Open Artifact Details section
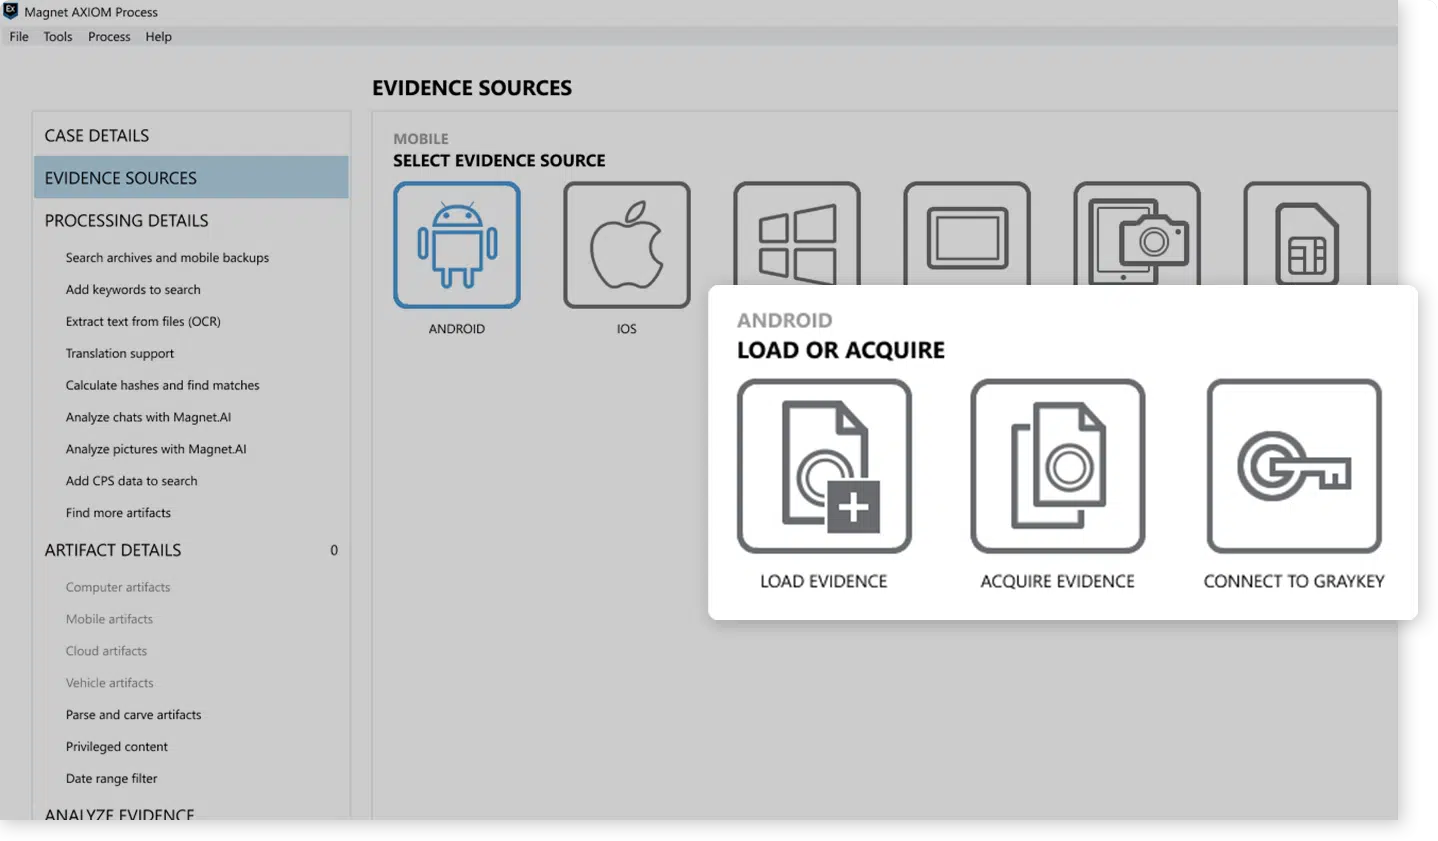 pyautogui.click(x=113, y=550)
